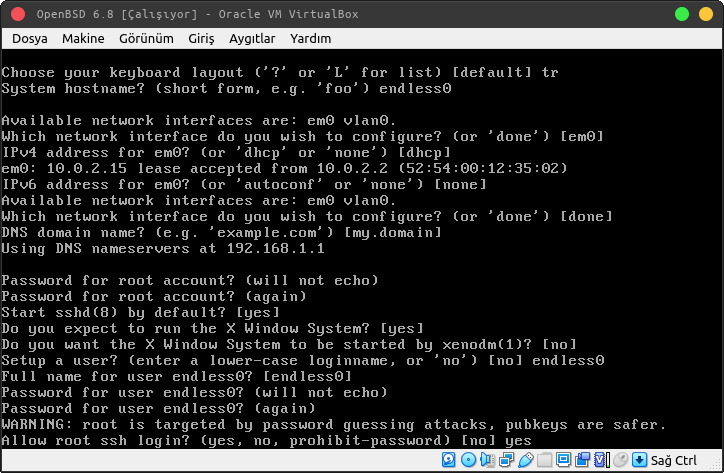The height and width of the screenshot is (473, 724).
Task: Click the hard disk activity status icon
Action: pyautogui.click(x=448, y=460)
